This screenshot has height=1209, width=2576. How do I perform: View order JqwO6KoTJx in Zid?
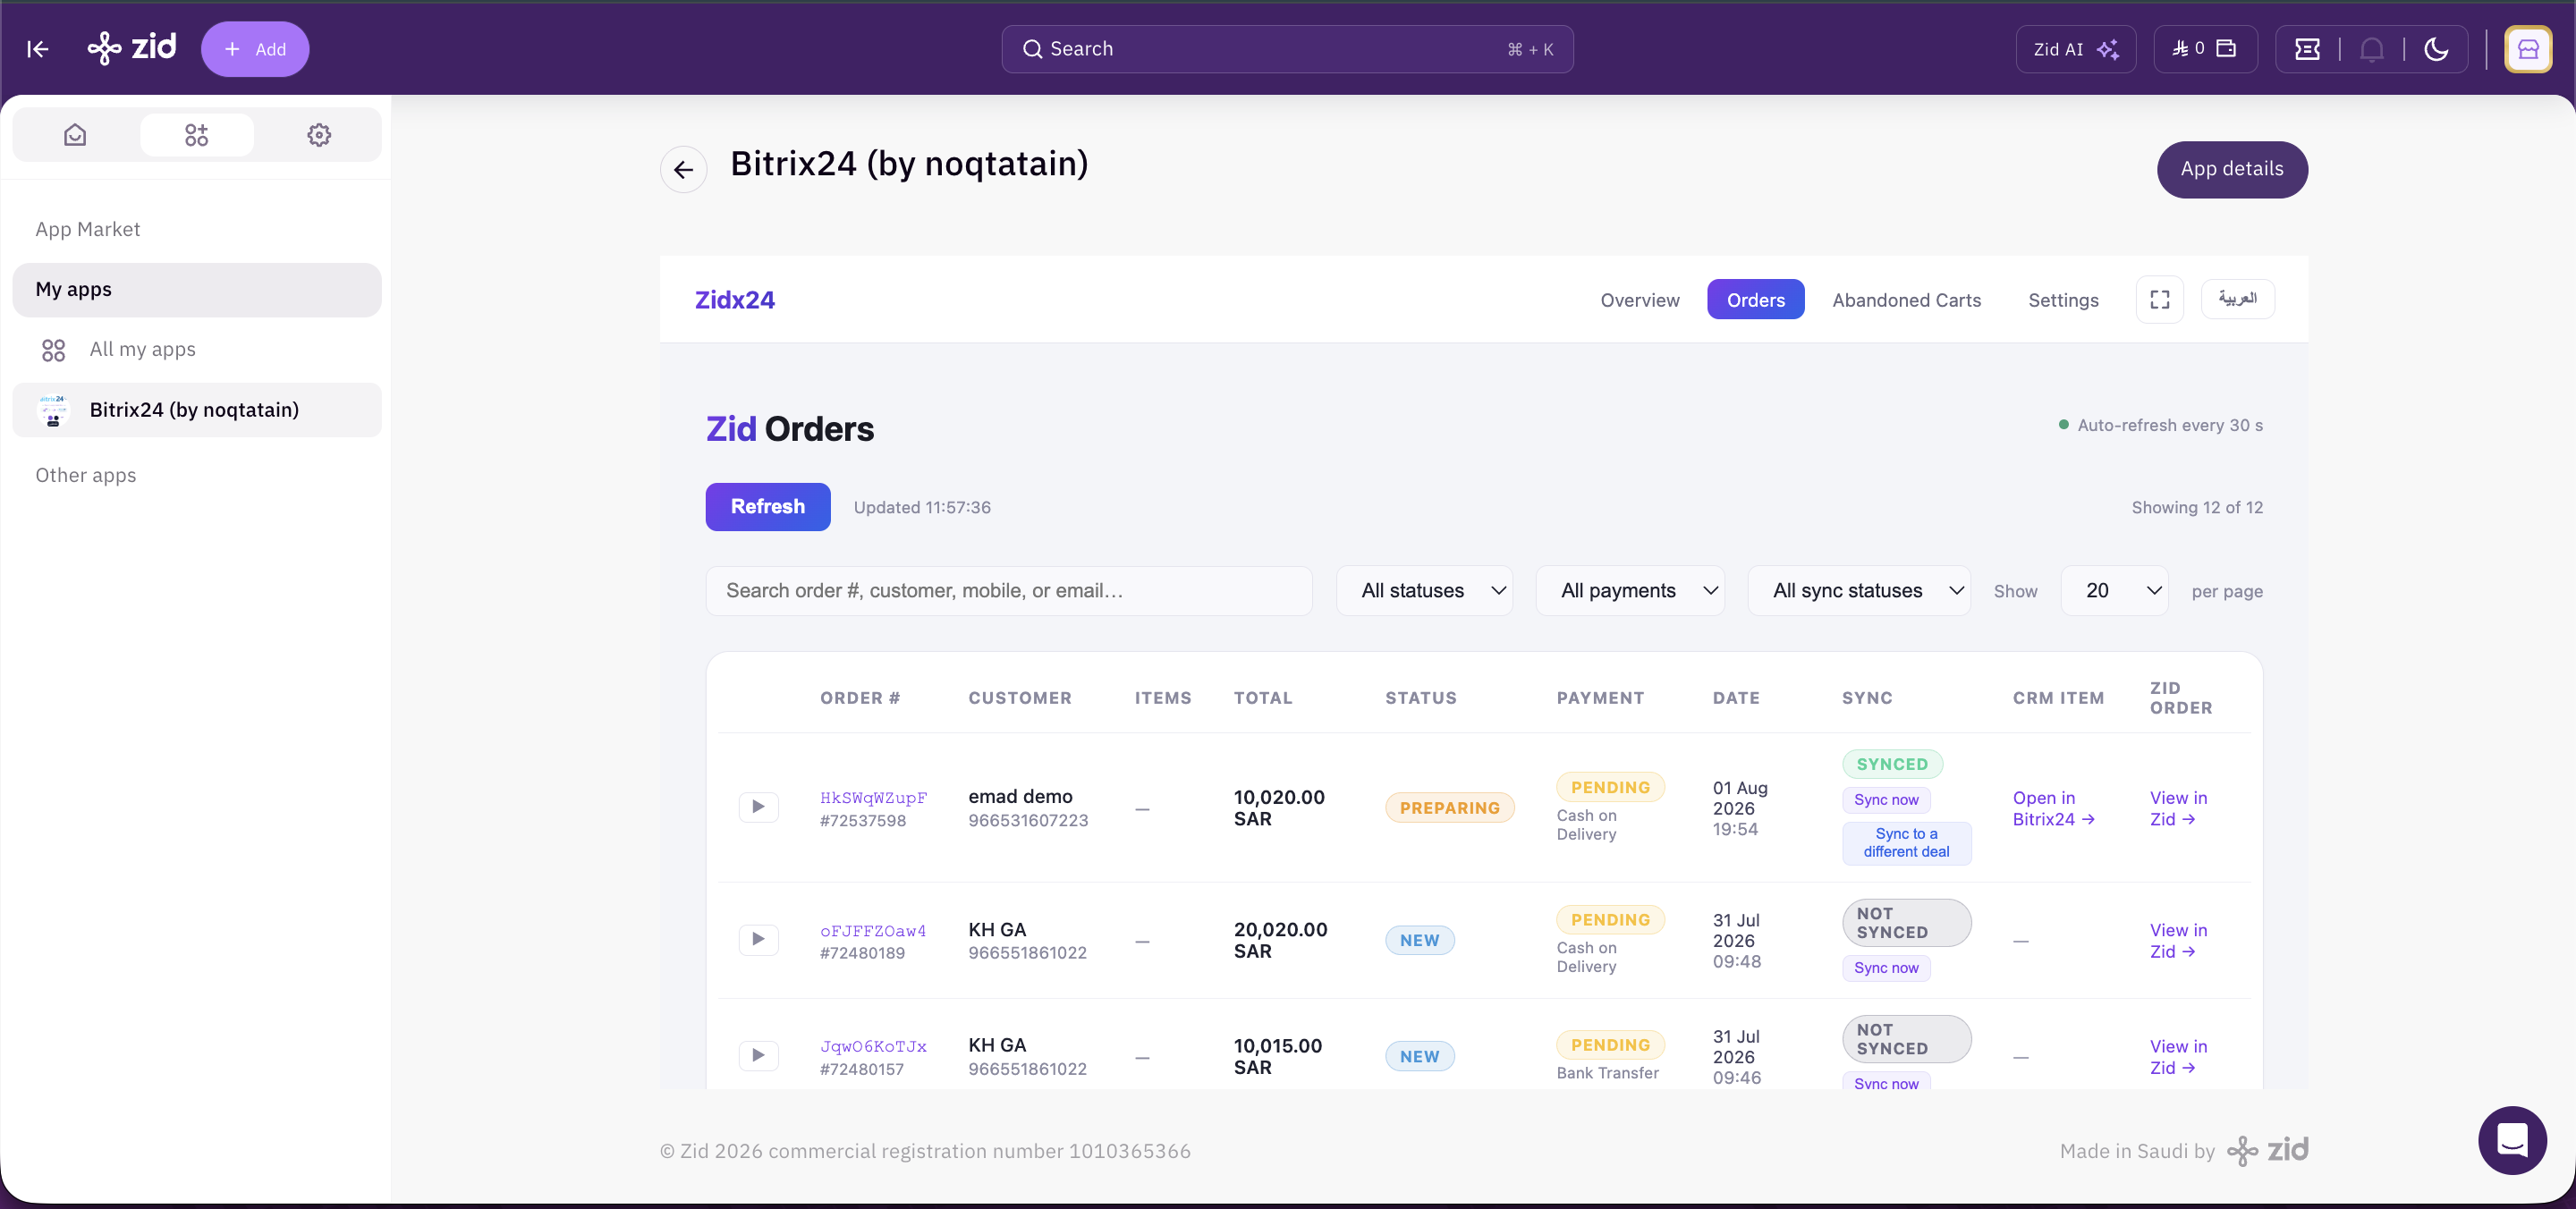[x=2178, y=1056]
